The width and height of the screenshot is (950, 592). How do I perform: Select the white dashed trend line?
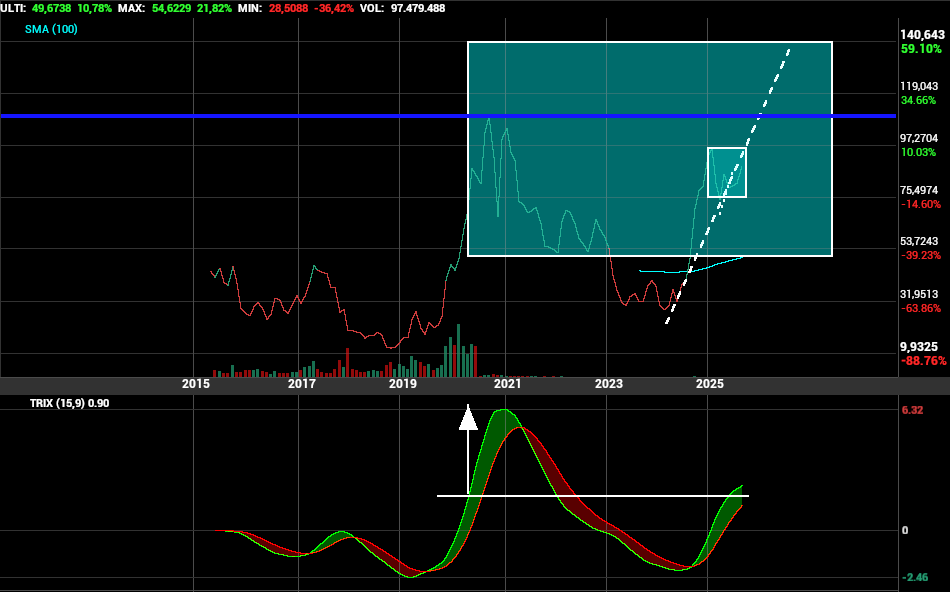click(x=728, y=185)
